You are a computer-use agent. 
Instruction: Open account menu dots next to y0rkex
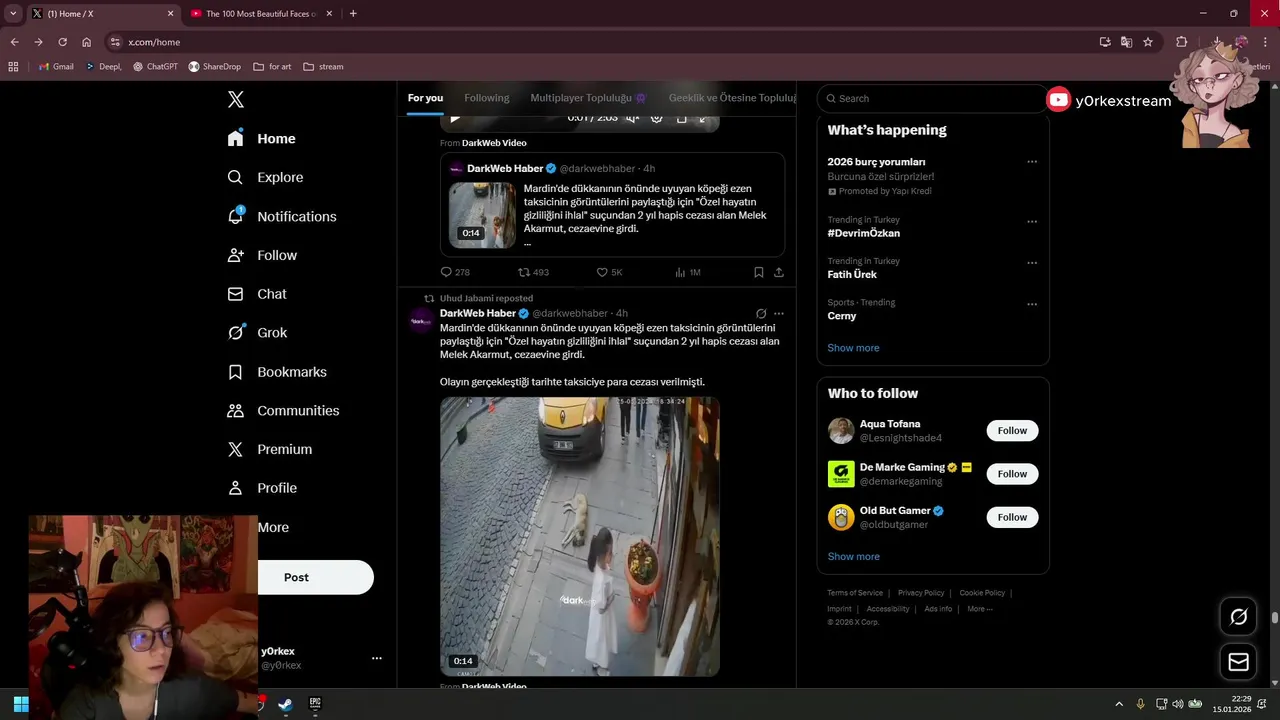(x=377, y=658)
